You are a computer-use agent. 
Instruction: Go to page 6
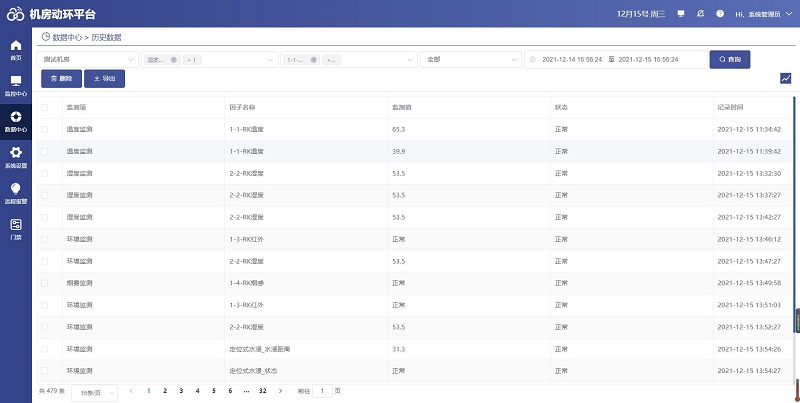[x=230, y=391]
